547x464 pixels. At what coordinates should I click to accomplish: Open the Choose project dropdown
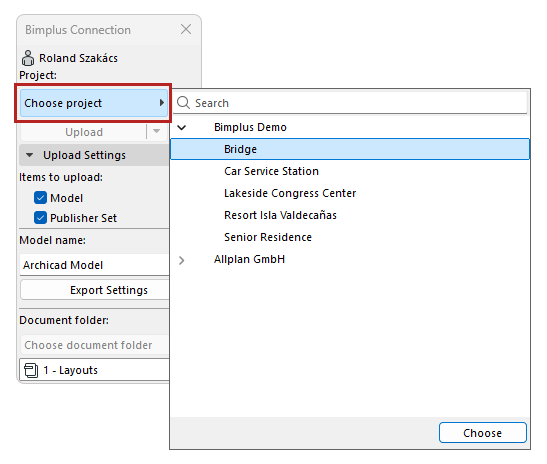click(x=94, y=103)
